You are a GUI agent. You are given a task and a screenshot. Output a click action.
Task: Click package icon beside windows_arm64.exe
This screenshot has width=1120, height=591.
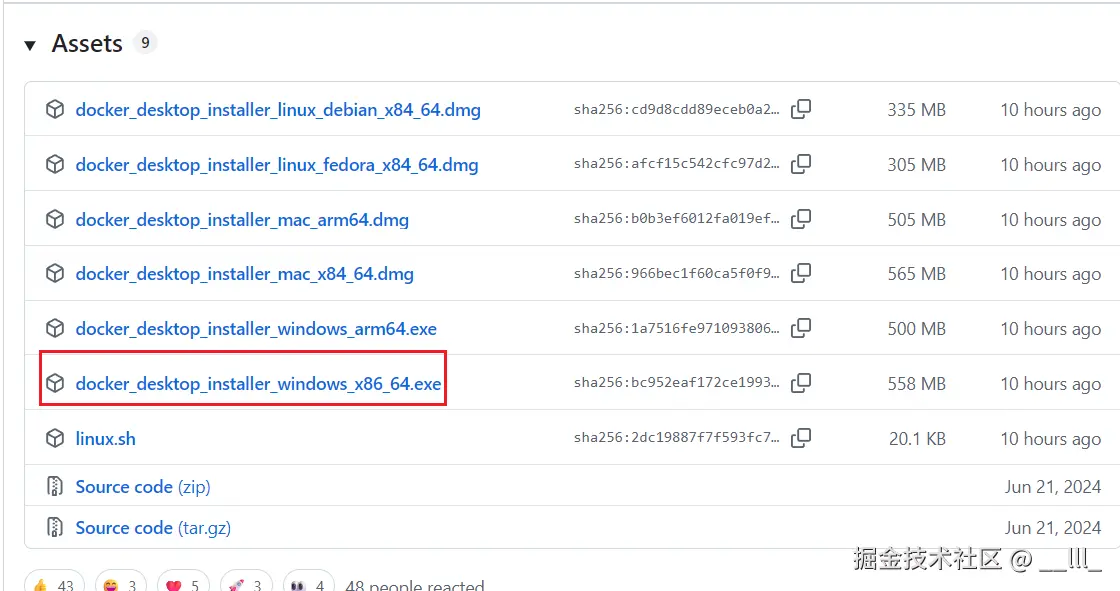pyautogui.click(x=55, y=329)
